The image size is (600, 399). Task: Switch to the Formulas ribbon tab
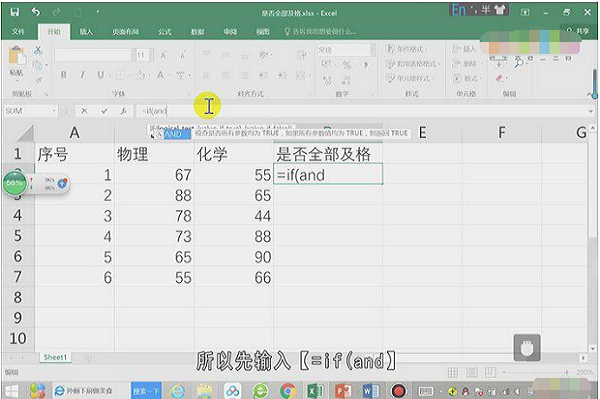point(165,32)
